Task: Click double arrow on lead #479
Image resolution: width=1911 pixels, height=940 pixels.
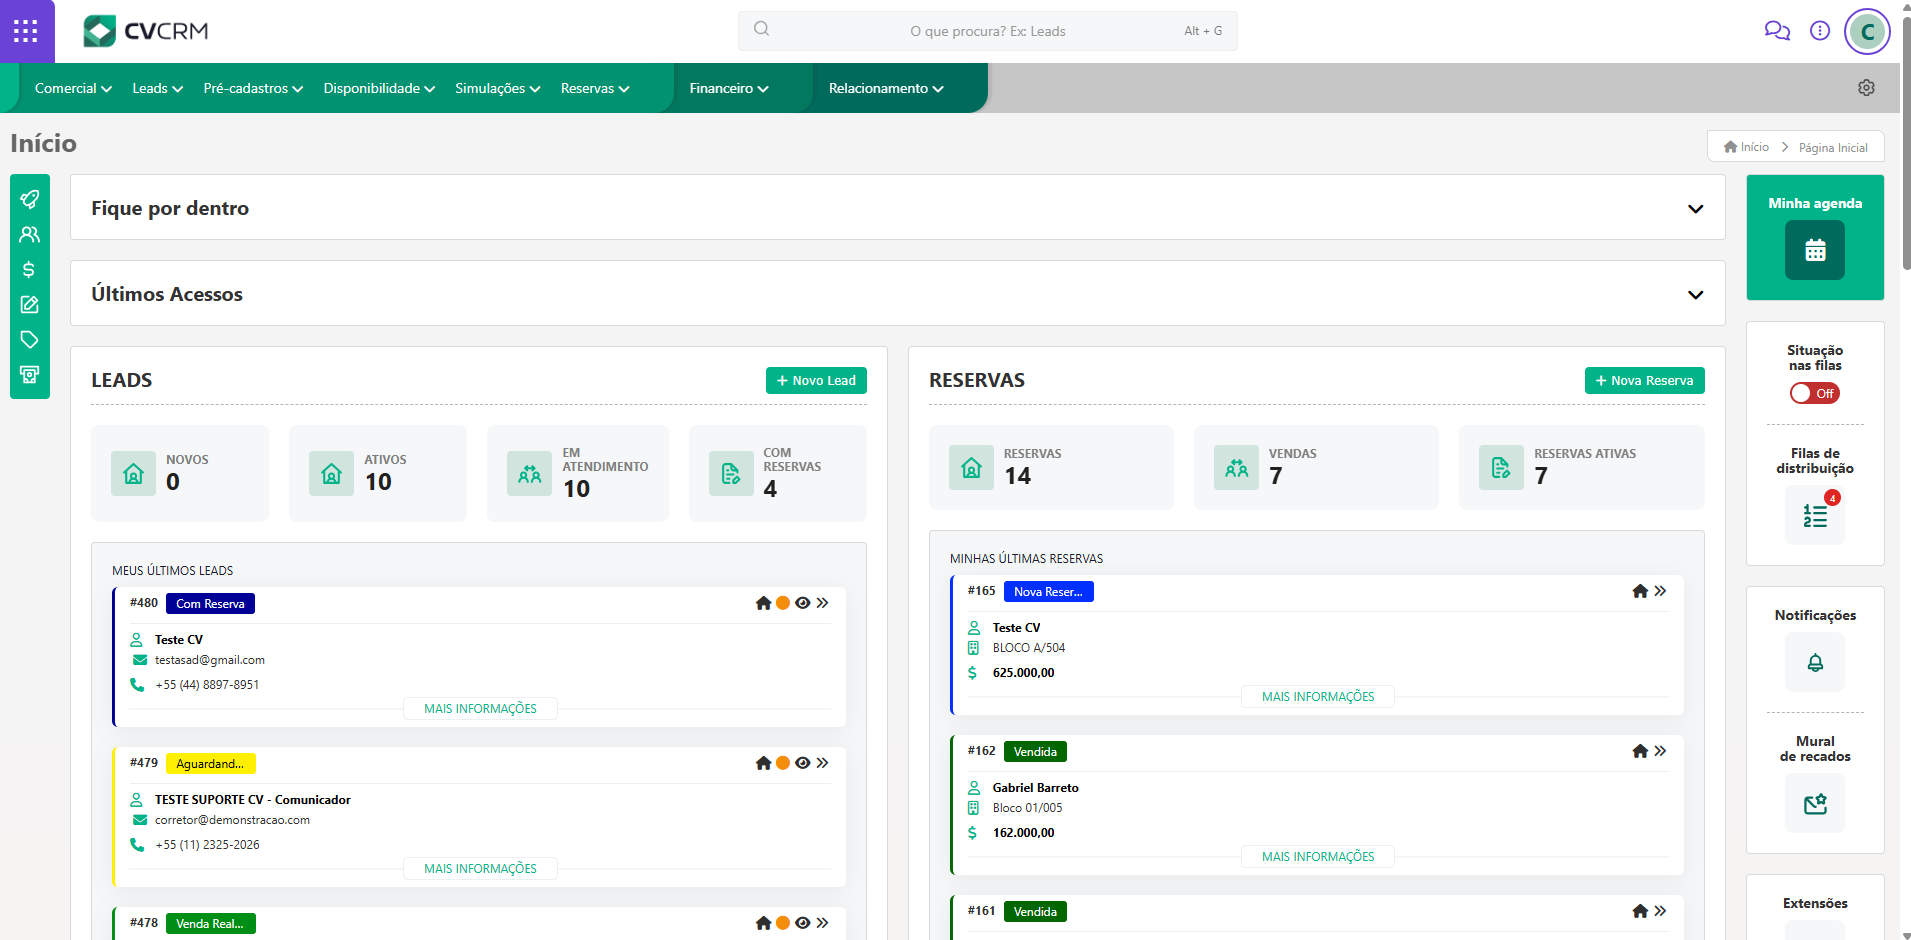Action: [822, 763]
